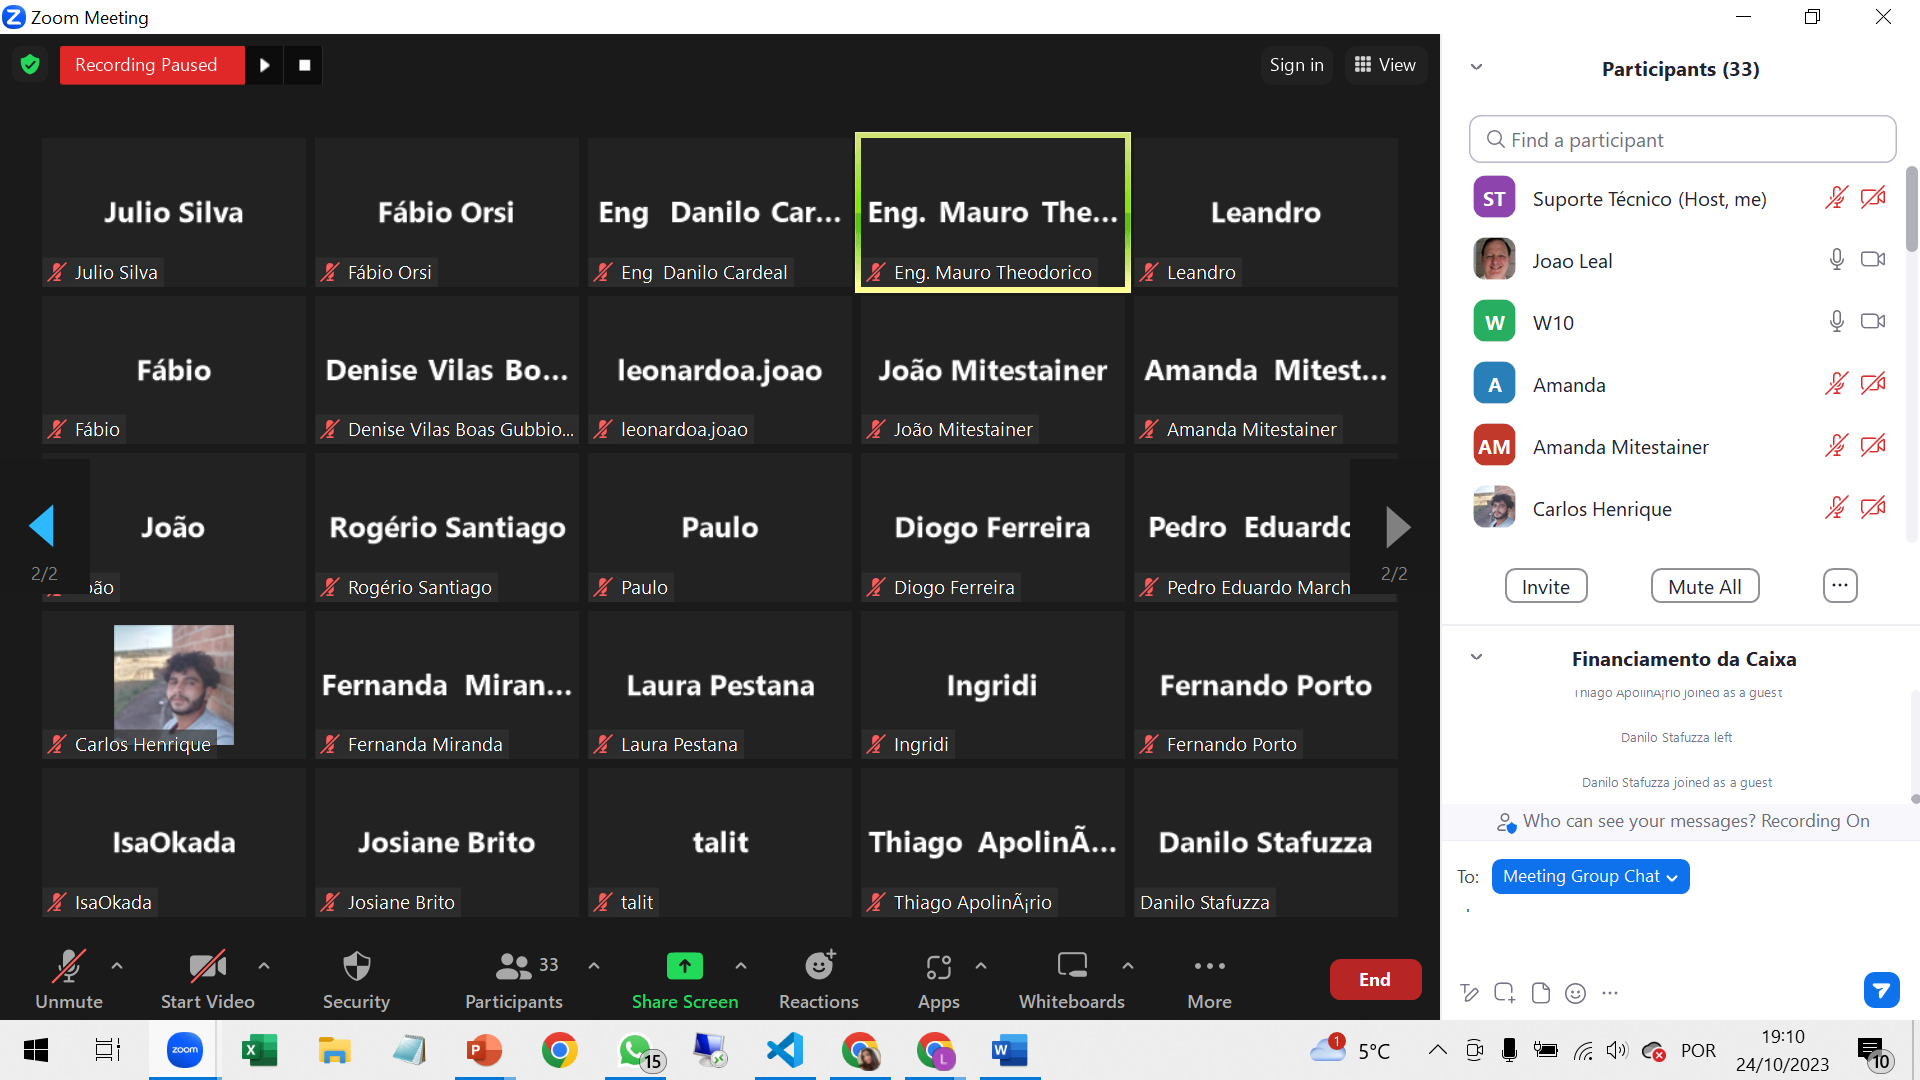The image size is (1920, 1080).
Task: Open the Security shield options
Action: point(356,966)
